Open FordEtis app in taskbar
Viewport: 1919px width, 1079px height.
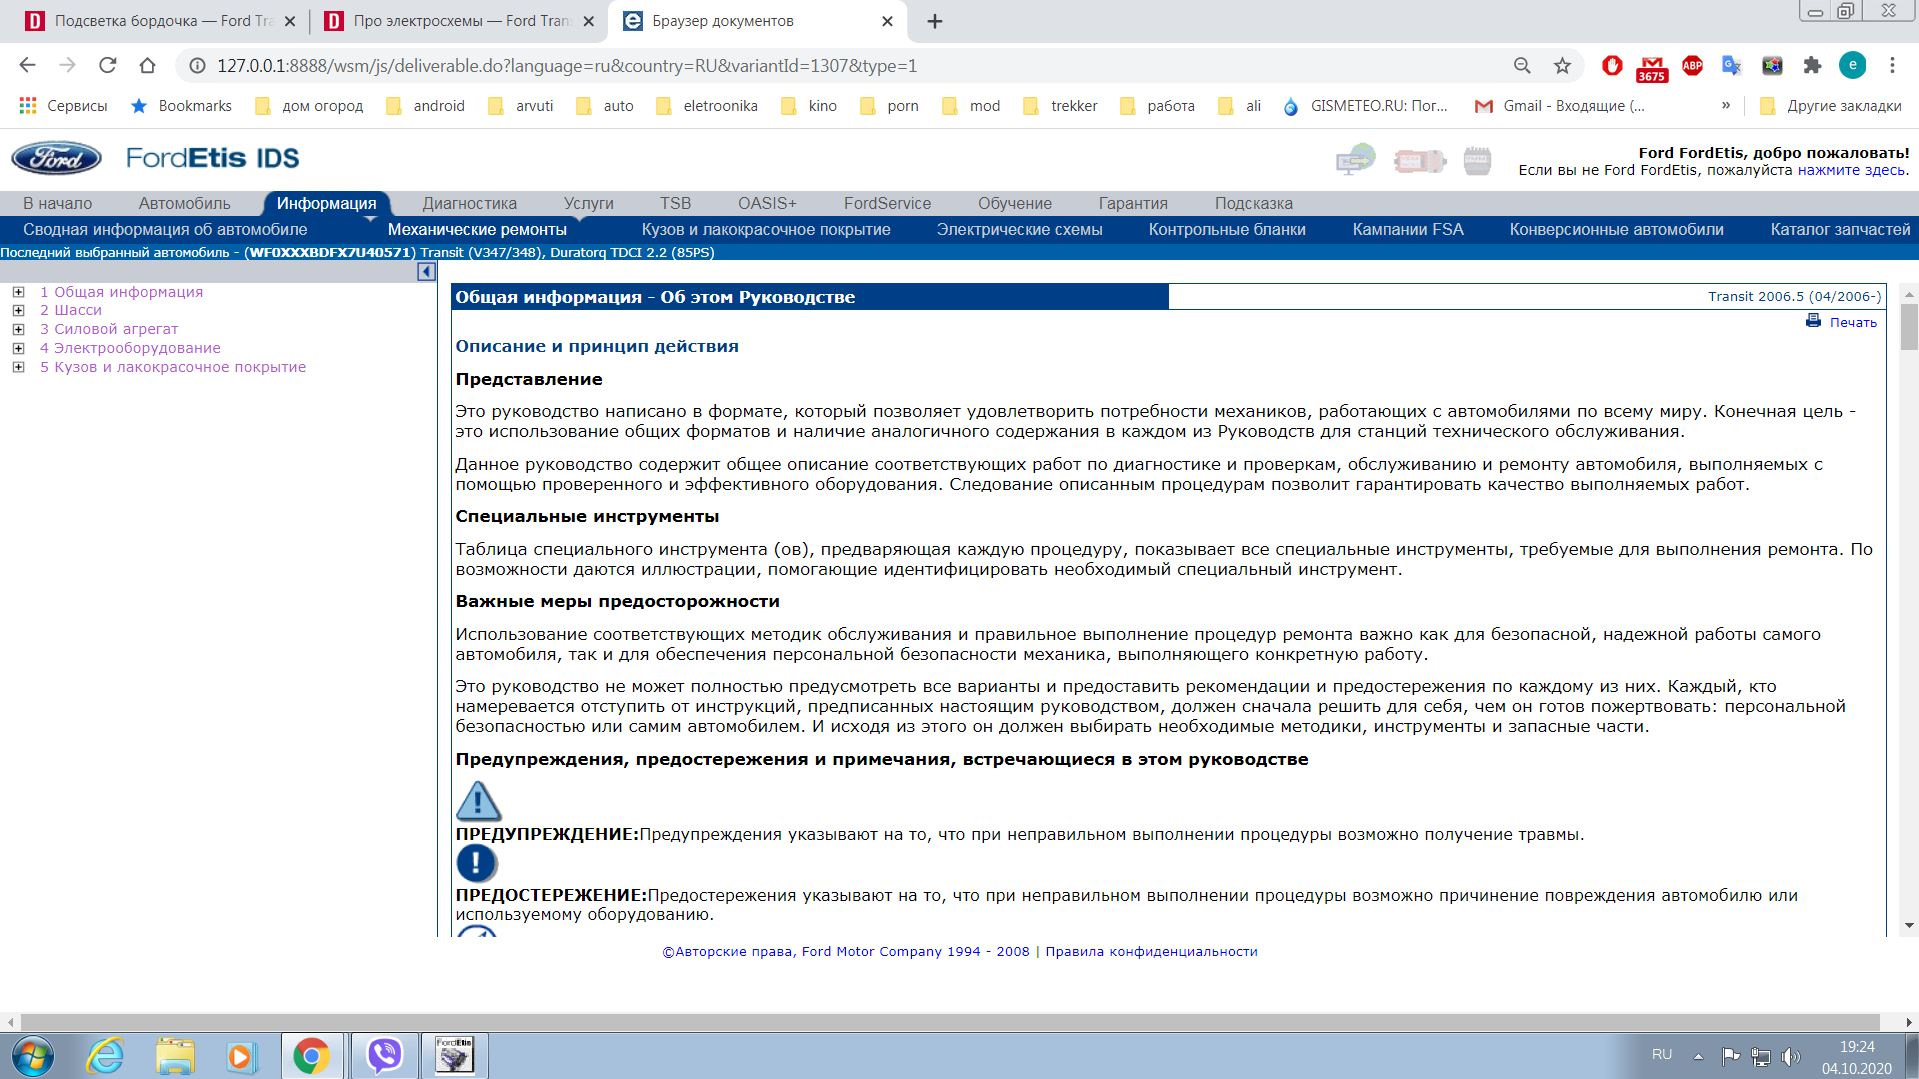456,1055
